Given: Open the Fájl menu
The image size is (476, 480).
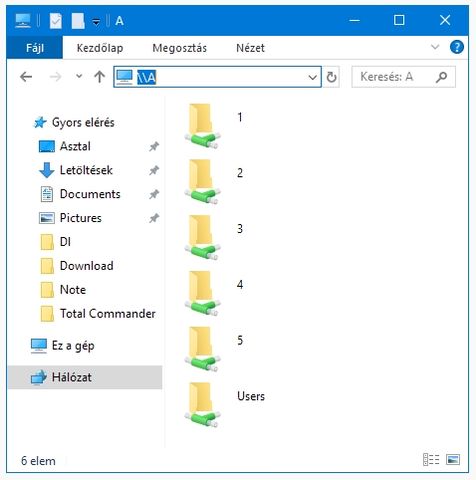Looking at the screenshot, I should pos(35,48).
